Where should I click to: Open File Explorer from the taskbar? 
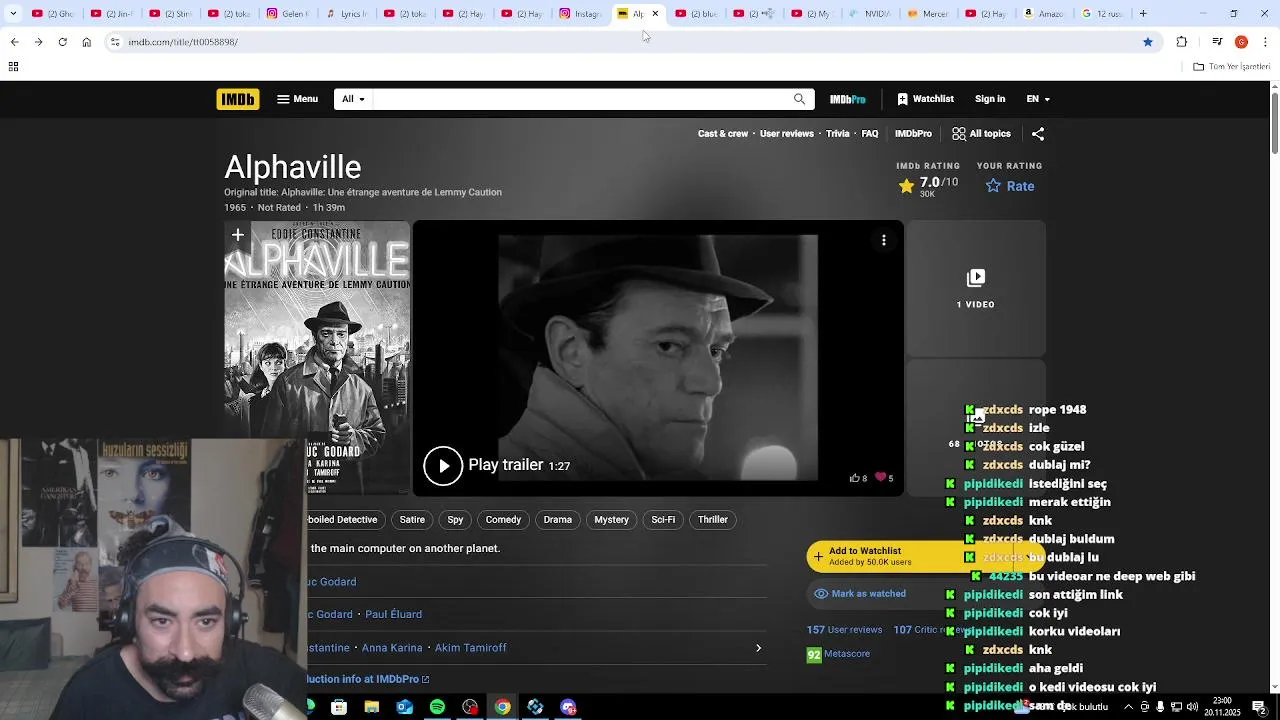[x=371, y=707]
